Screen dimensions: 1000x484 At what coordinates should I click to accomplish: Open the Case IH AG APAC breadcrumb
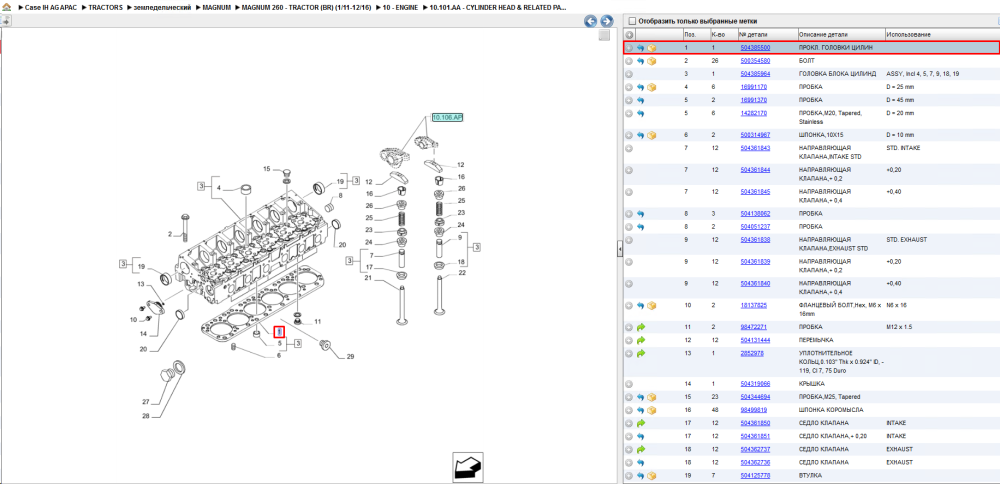[x=50, y=7]
